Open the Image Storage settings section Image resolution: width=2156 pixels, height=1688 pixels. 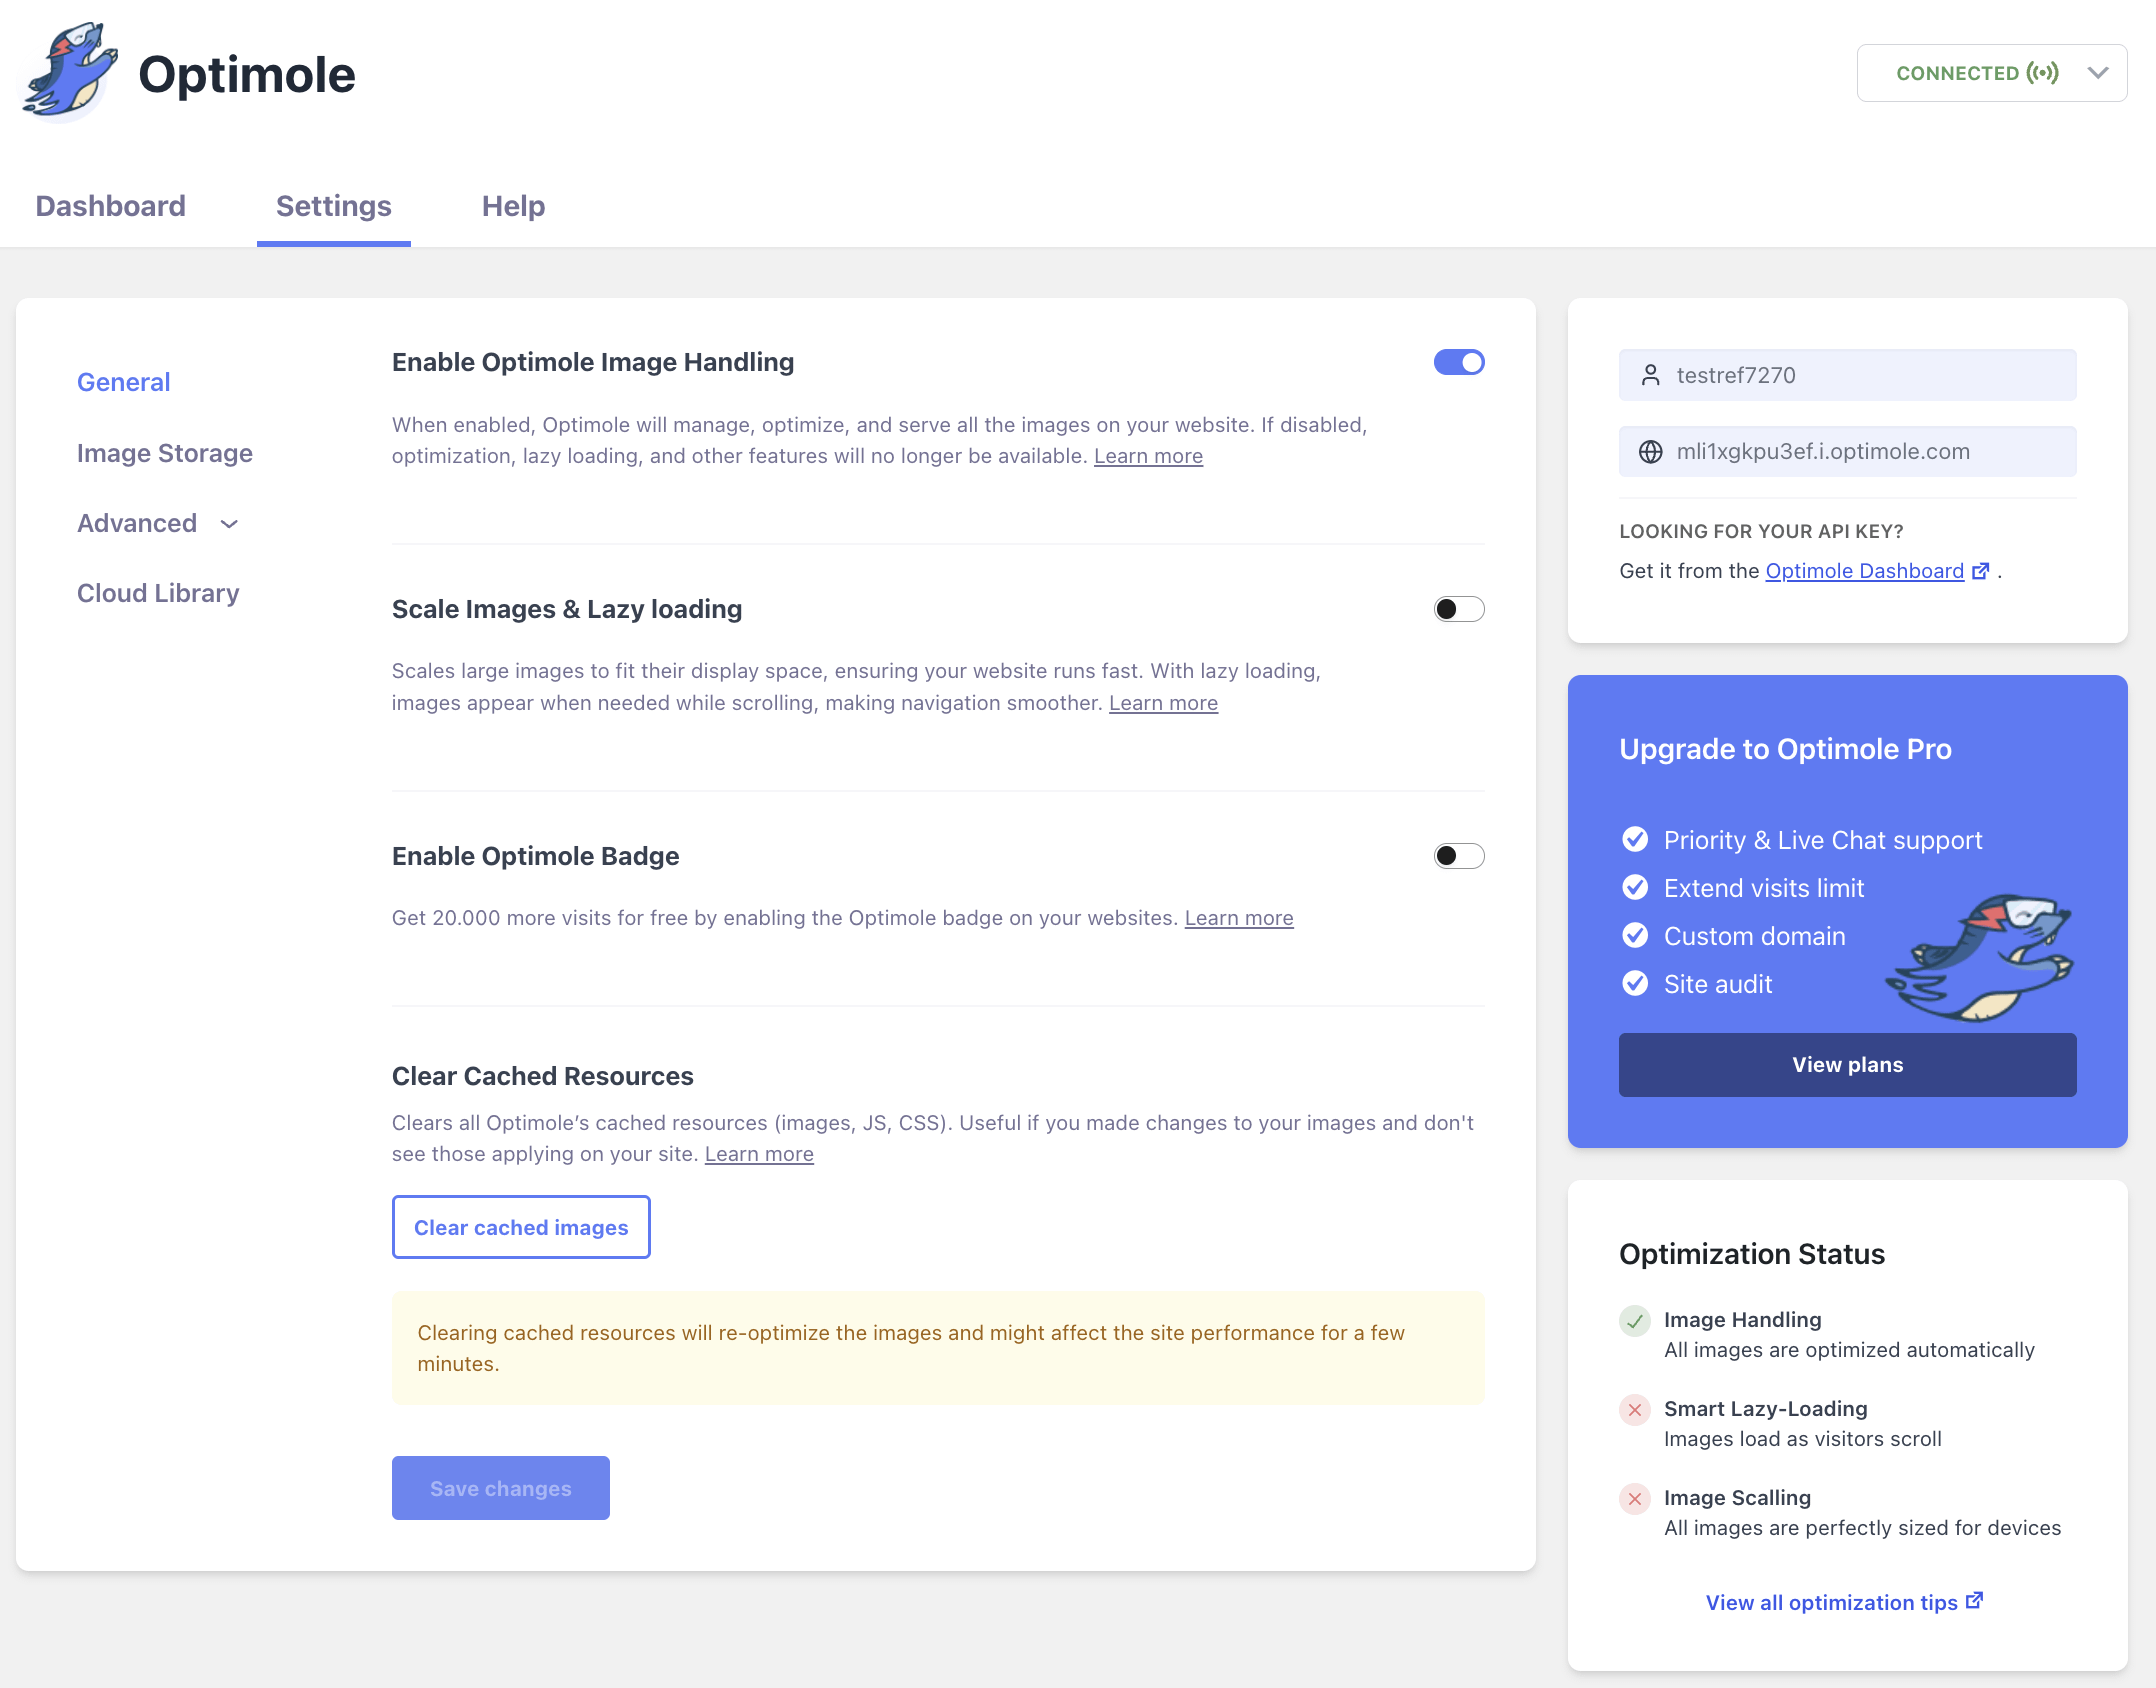pos(165,453)
